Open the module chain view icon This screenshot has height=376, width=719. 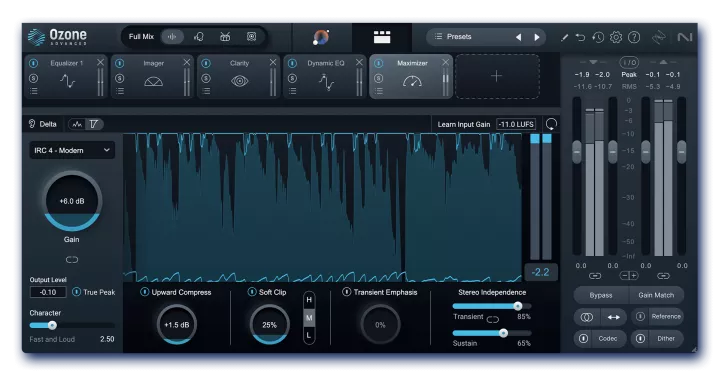tap(382, 37)
